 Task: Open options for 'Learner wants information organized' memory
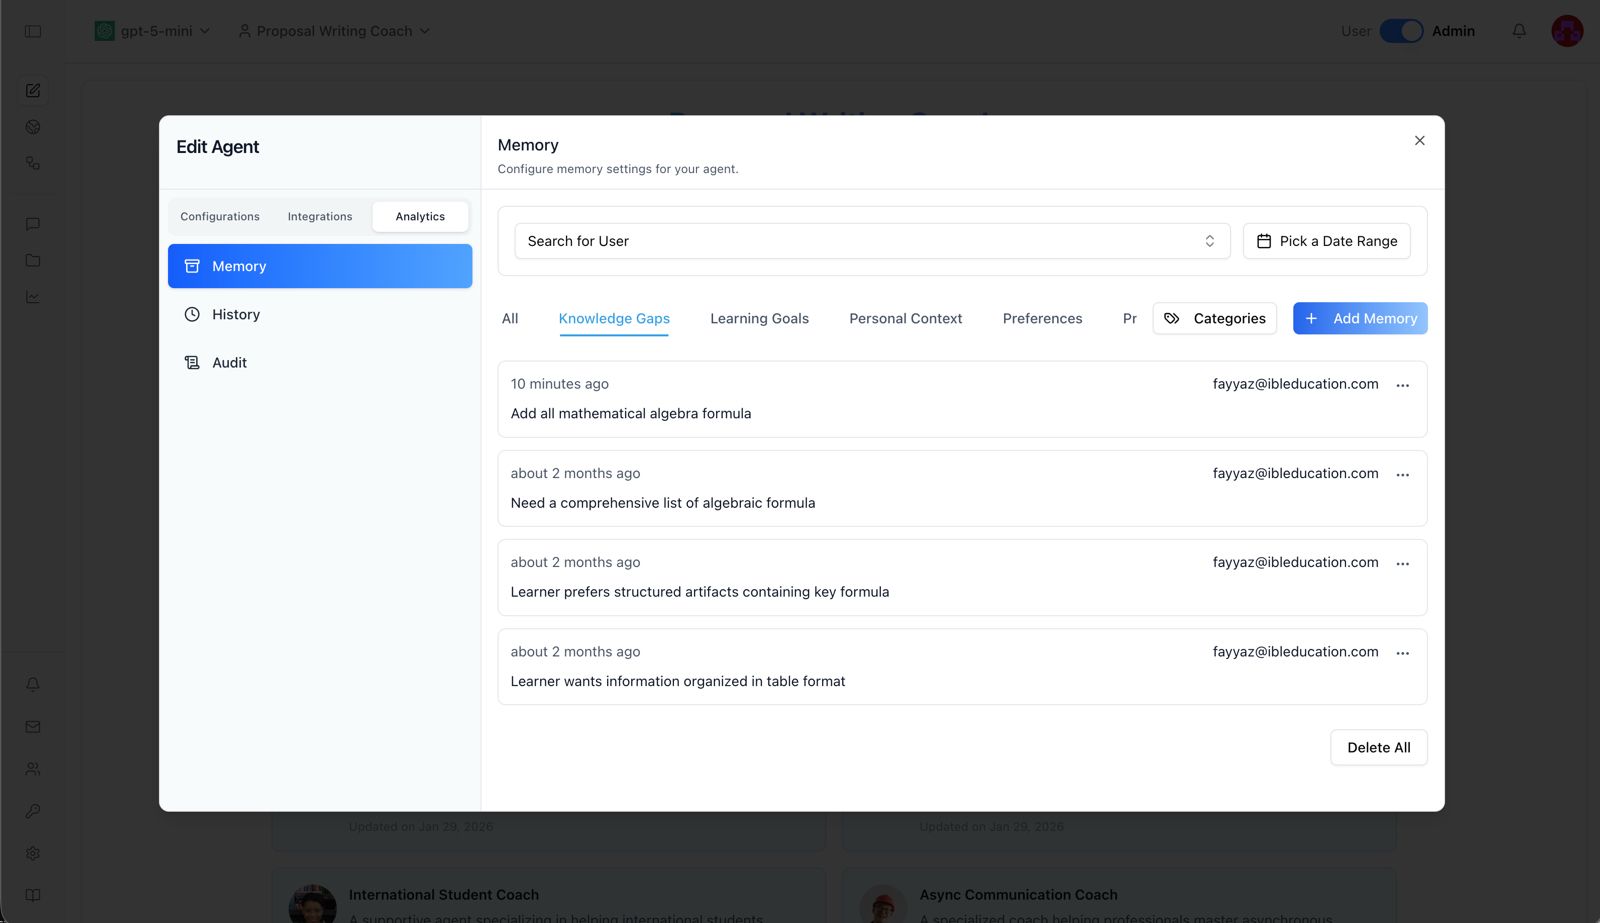tap(1403, 653)
